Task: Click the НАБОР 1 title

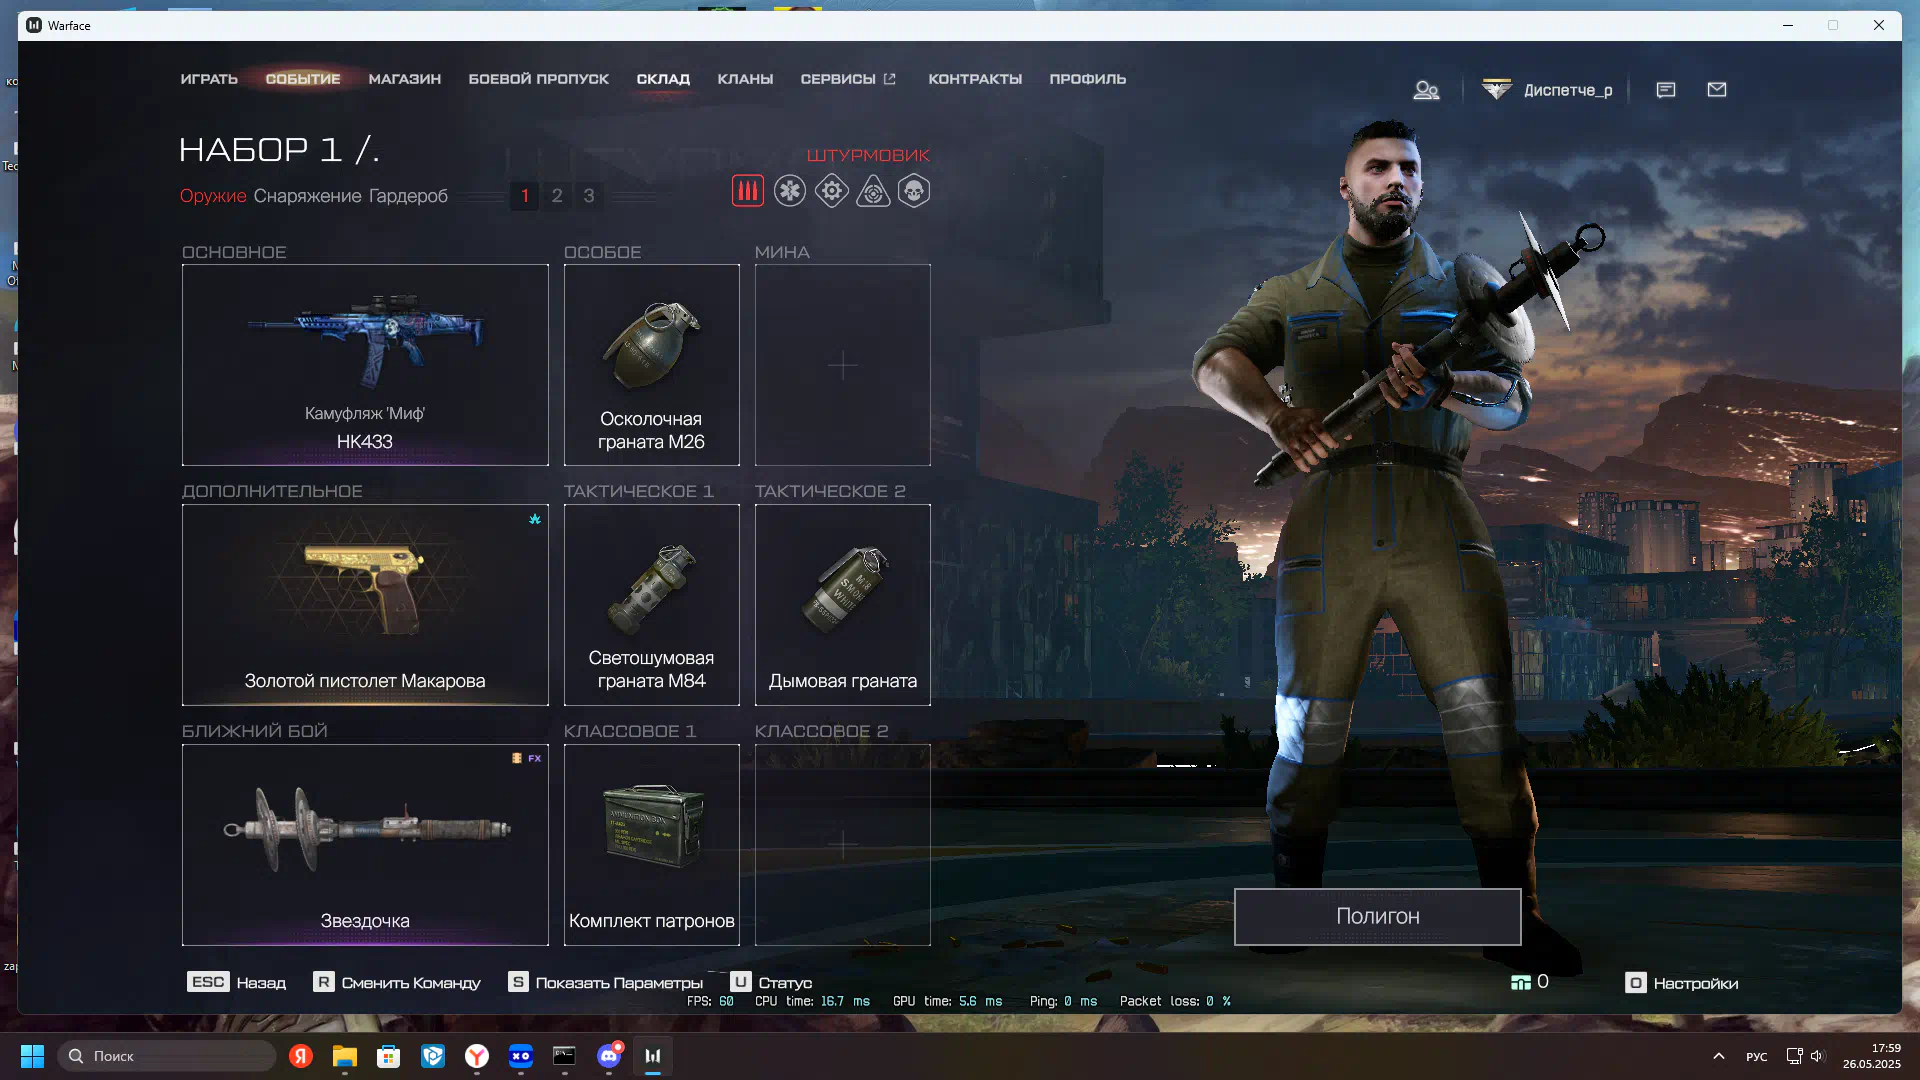Action: point(279,150)
